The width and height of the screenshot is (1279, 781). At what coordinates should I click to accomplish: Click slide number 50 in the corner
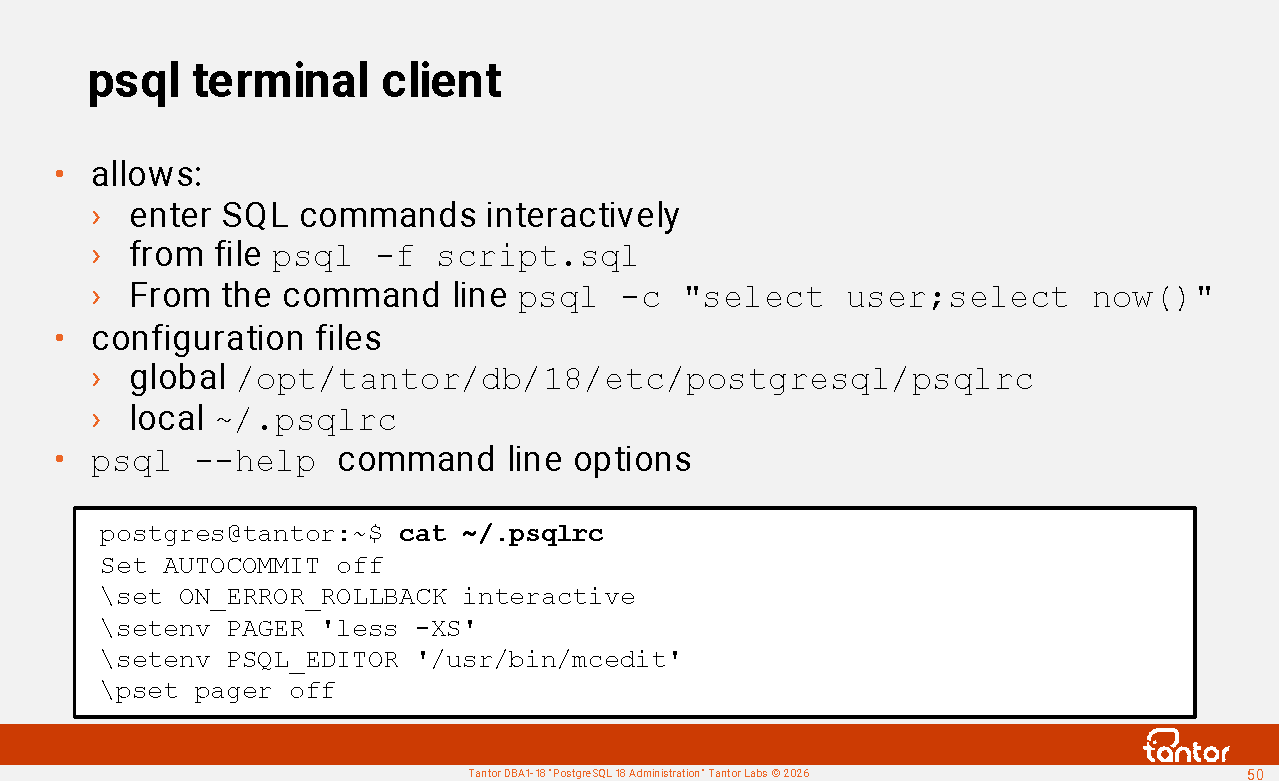pyautogui.click(x=1255, y=774)
